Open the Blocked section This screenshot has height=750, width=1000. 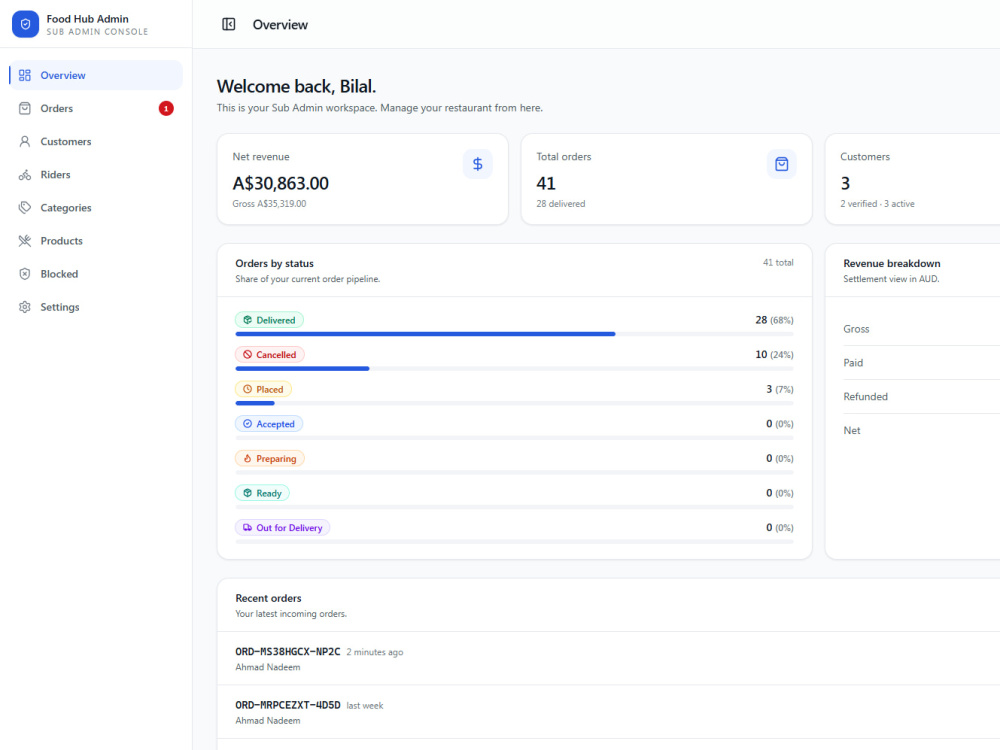96,274
